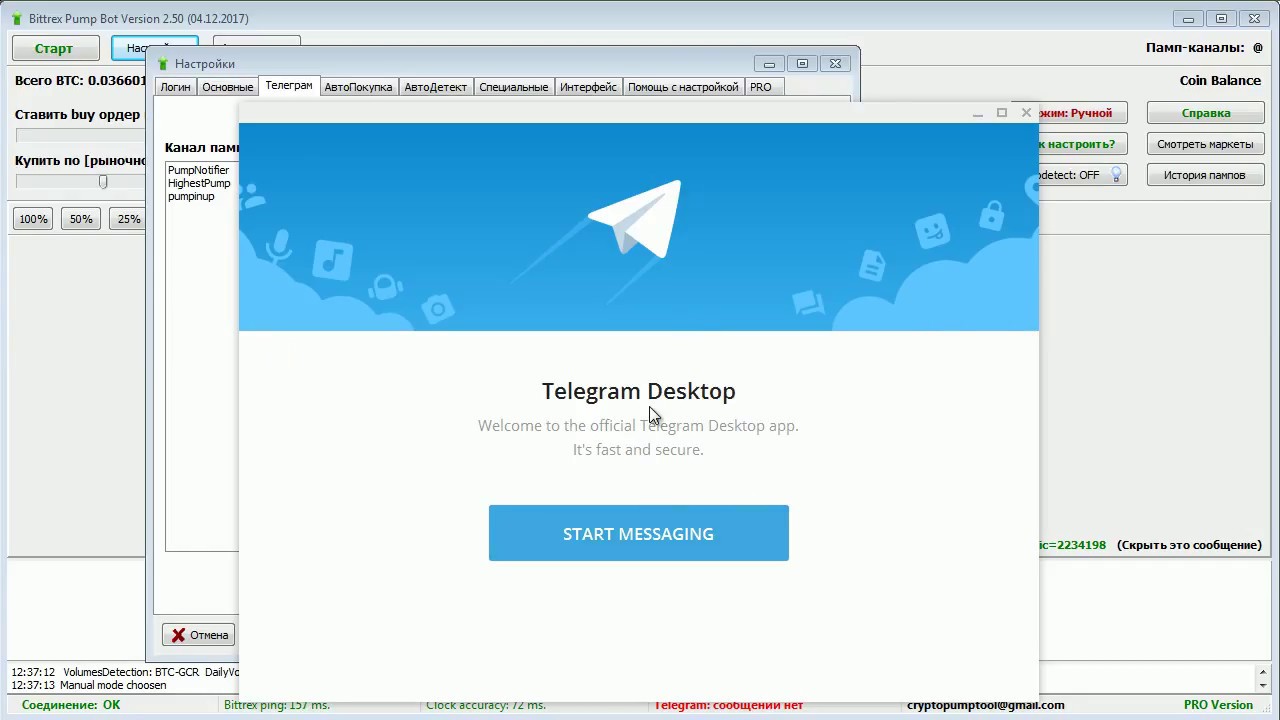Screen dimensions: 1280x720
Task: Click the Режим: Ручной mode button
Action: [1083, 113]
